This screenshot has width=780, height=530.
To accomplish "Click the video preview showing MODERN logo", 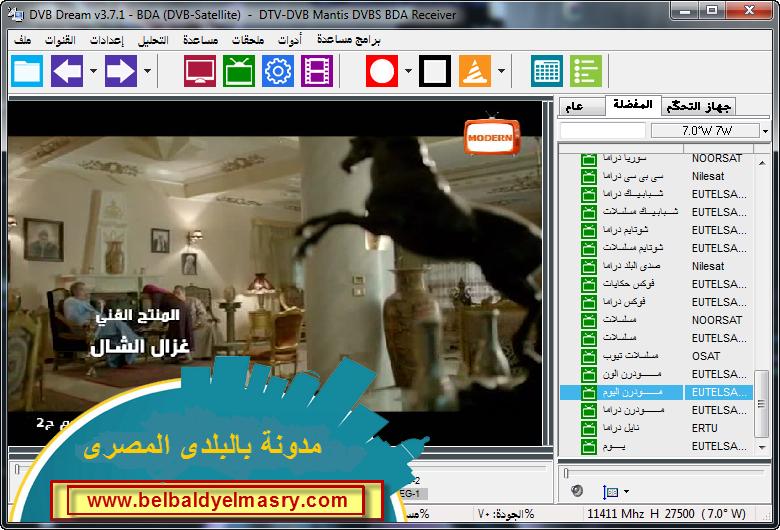I will pyautogui.click(x=275, y=273).
